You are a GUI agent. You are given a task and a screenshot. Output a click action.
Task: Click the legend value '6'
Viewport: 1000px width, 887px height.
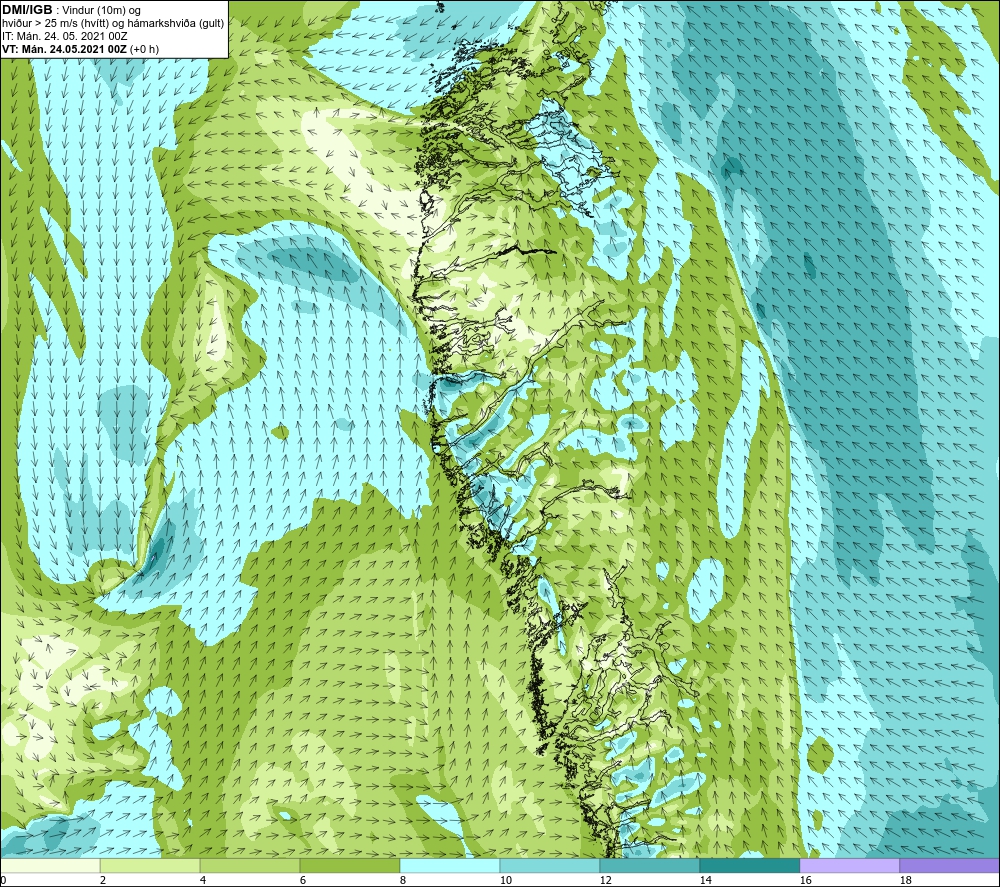(303, 881)
